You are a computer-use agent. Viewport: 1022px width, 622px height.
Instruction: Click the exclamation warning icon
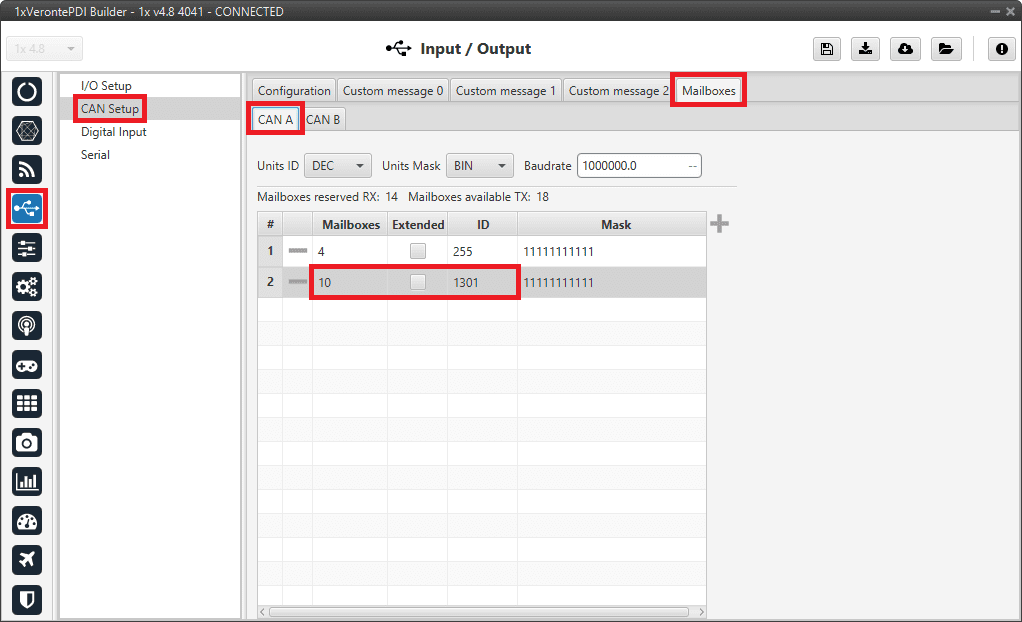point(1001,49)
